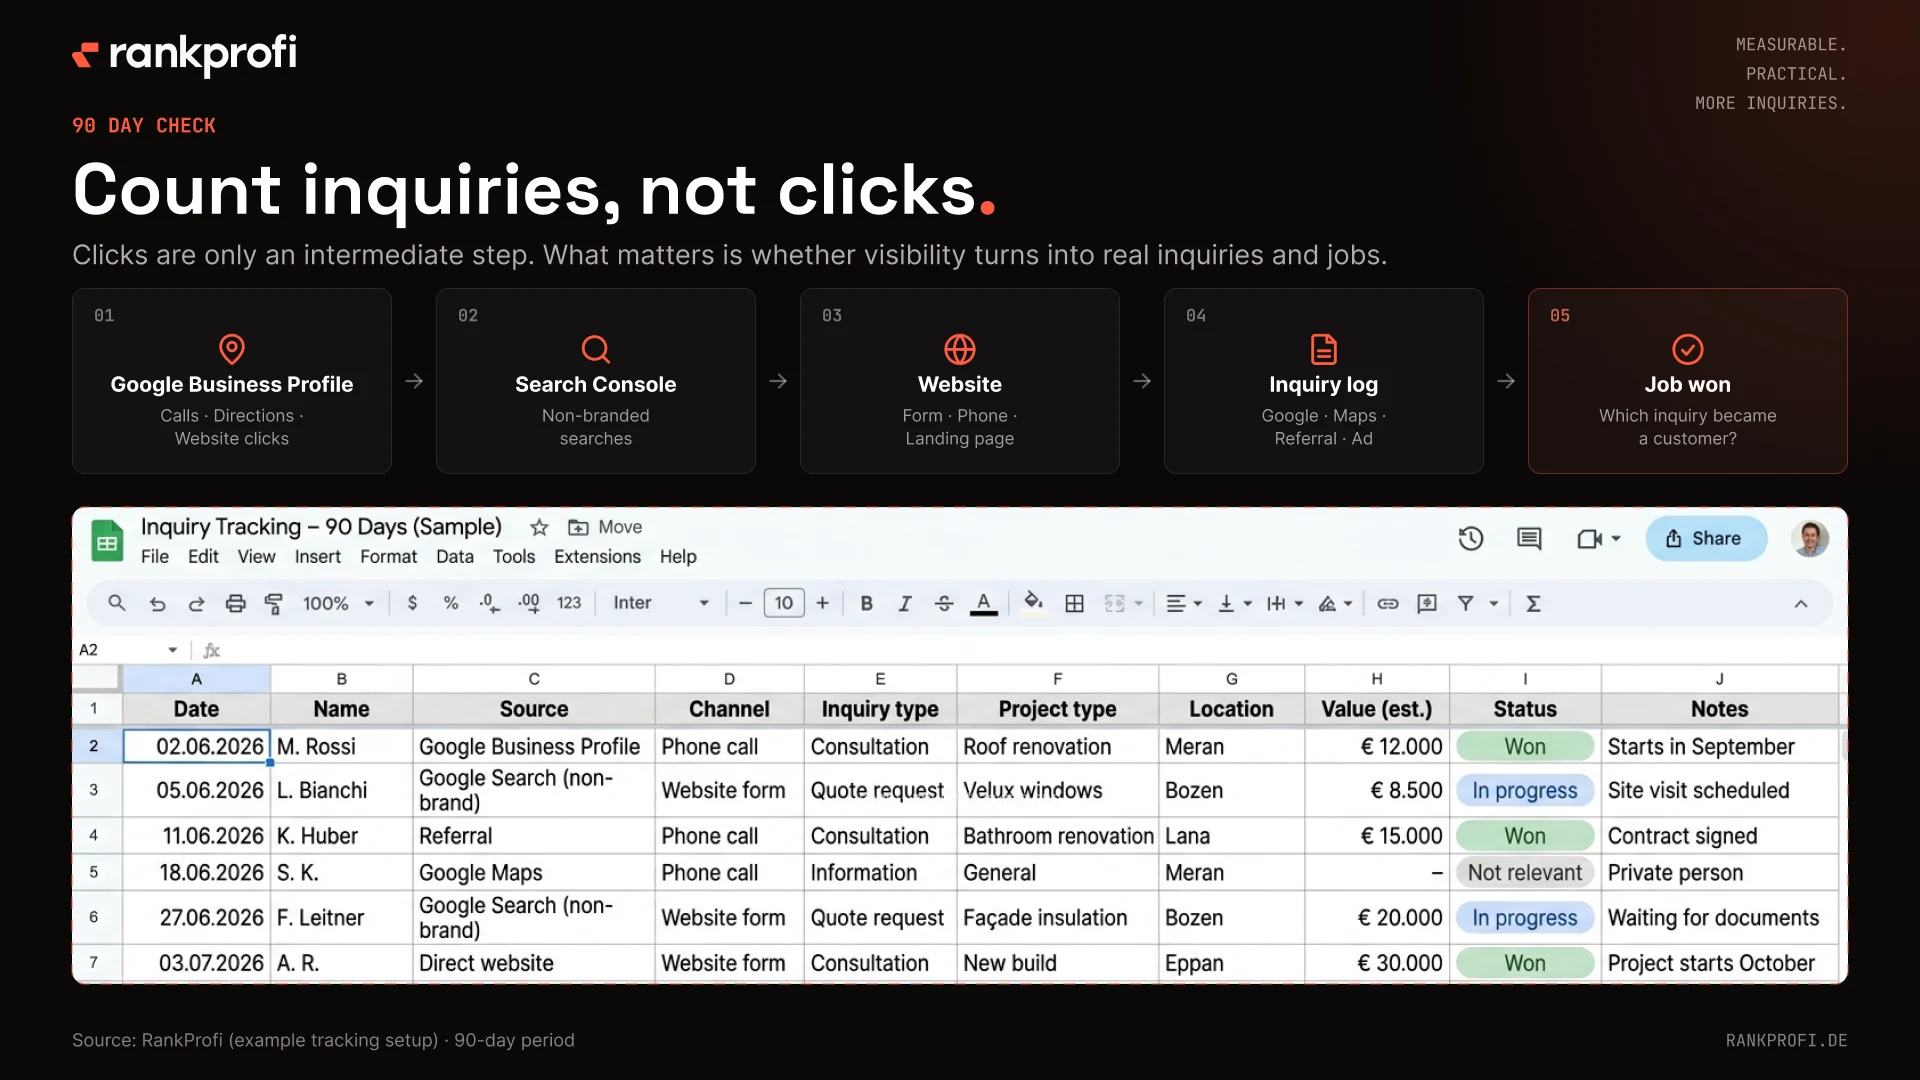The width and height of the screenshot is (1920, 1080).
Task: Open the filter views dropdown arrow
Action: (1494, 604)
